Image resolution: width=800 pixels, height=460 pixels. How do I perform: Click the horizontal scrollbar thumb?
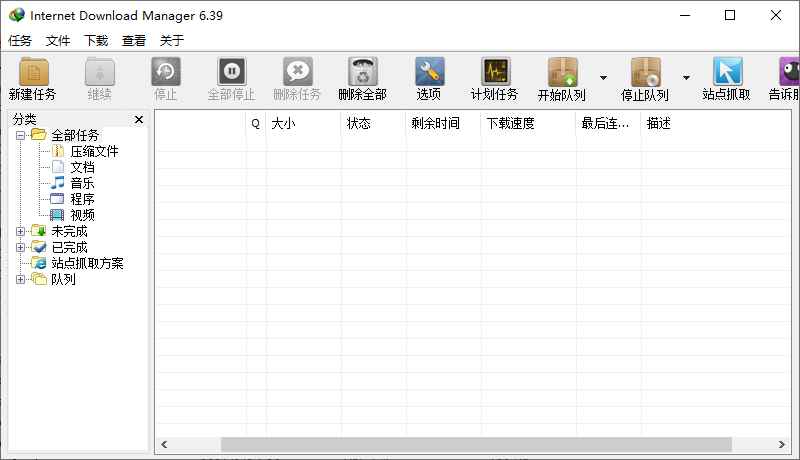pos(476,445)
